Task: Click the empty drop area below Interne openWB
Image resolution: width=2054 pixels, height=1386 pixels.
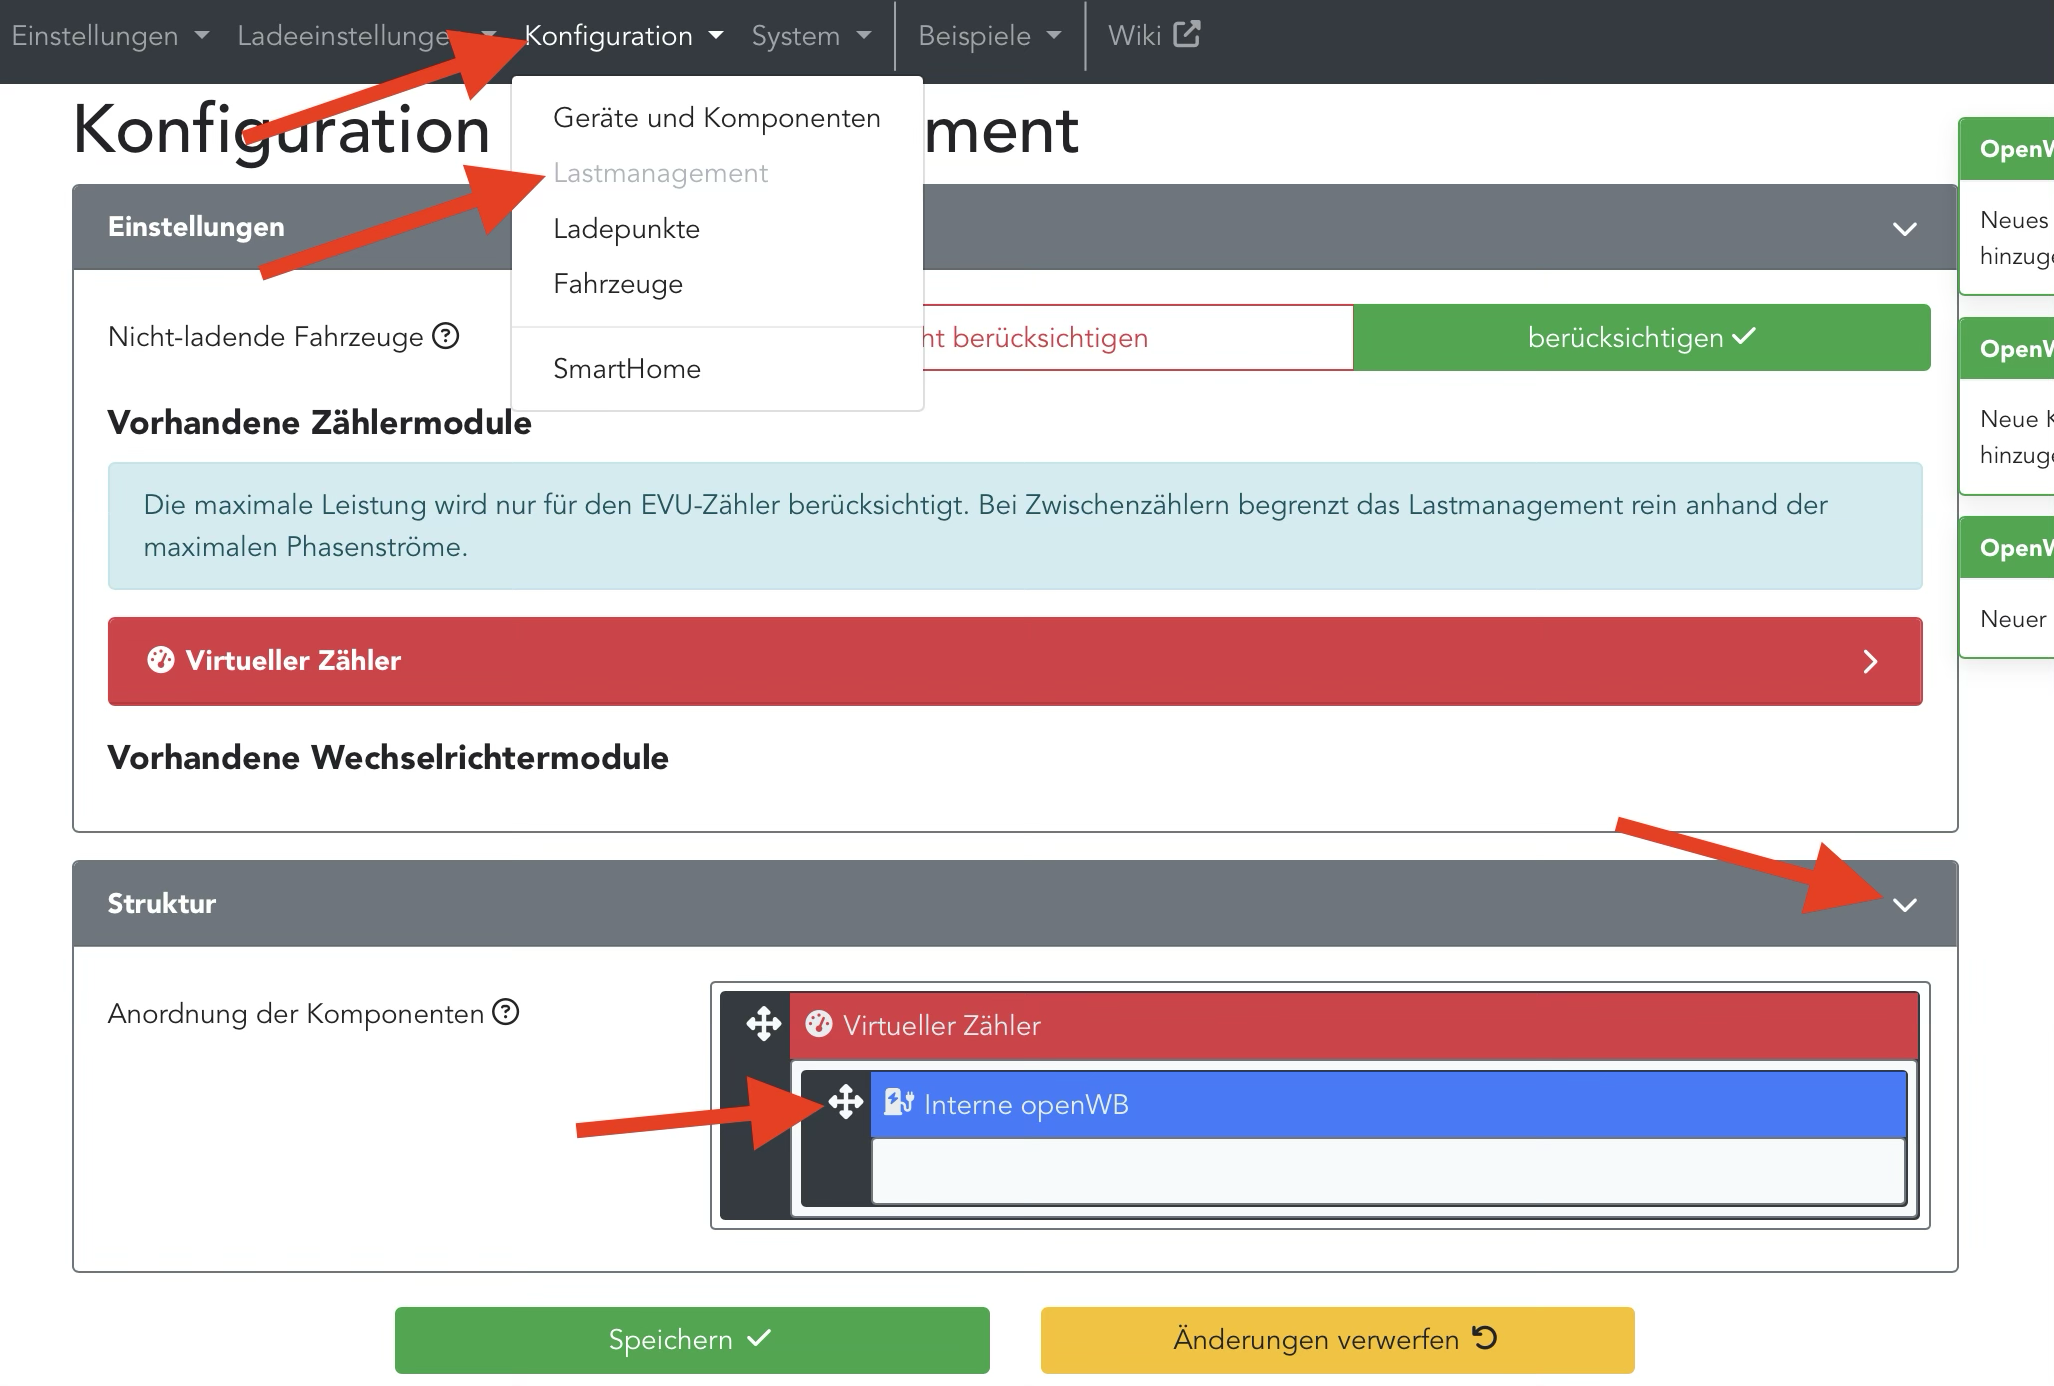Action: (x=1387, y=1170)
